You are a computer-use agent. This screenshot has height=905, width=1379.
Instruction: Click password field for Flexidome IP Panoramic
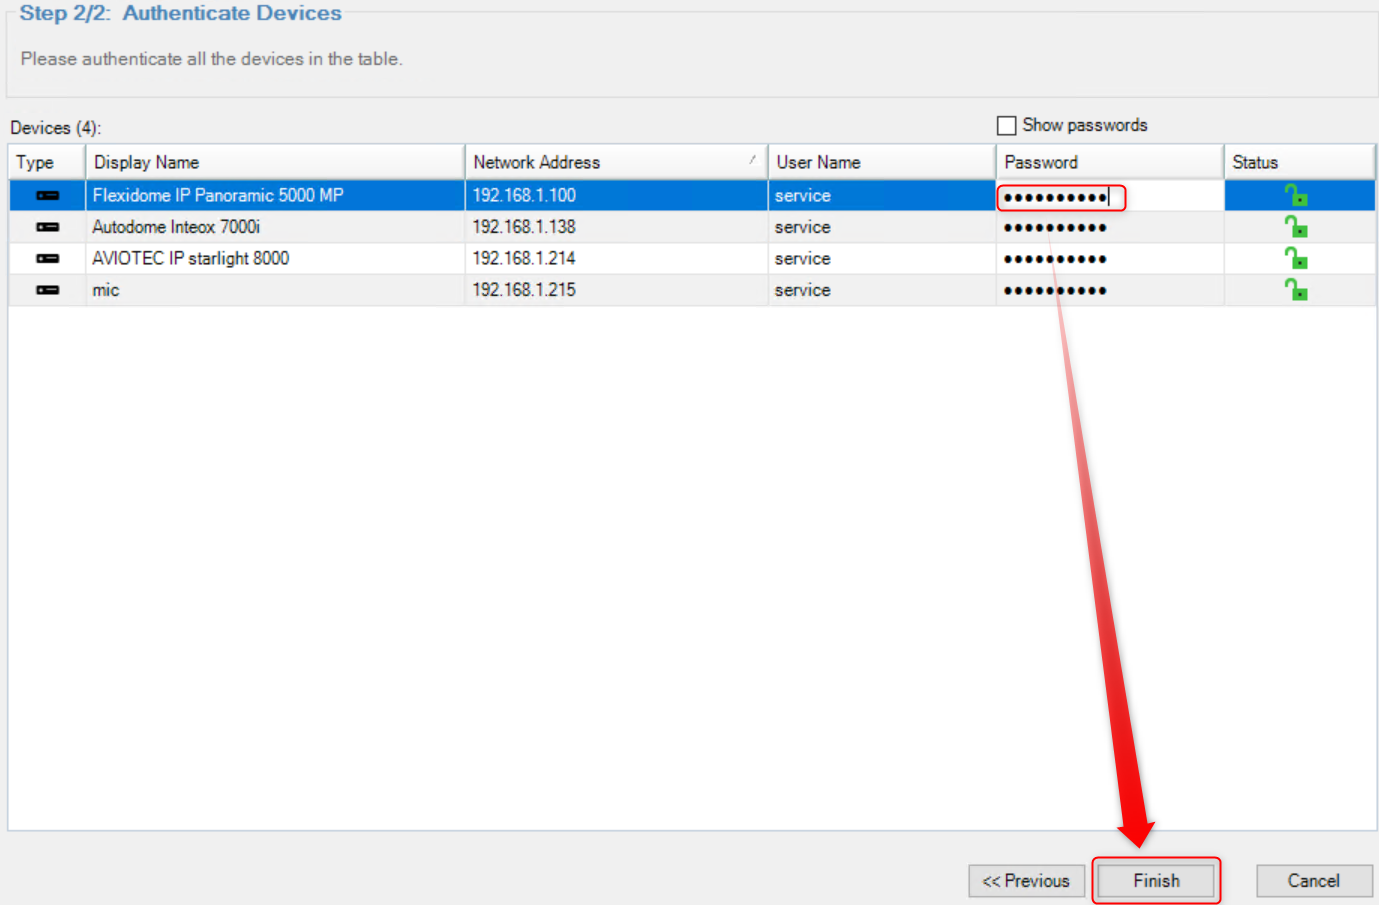tap(1060, 197)
